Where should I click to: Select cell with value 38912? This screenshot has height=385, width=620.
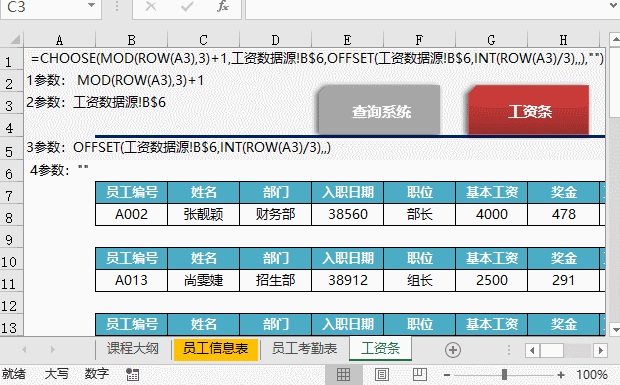tap(348, 280)
